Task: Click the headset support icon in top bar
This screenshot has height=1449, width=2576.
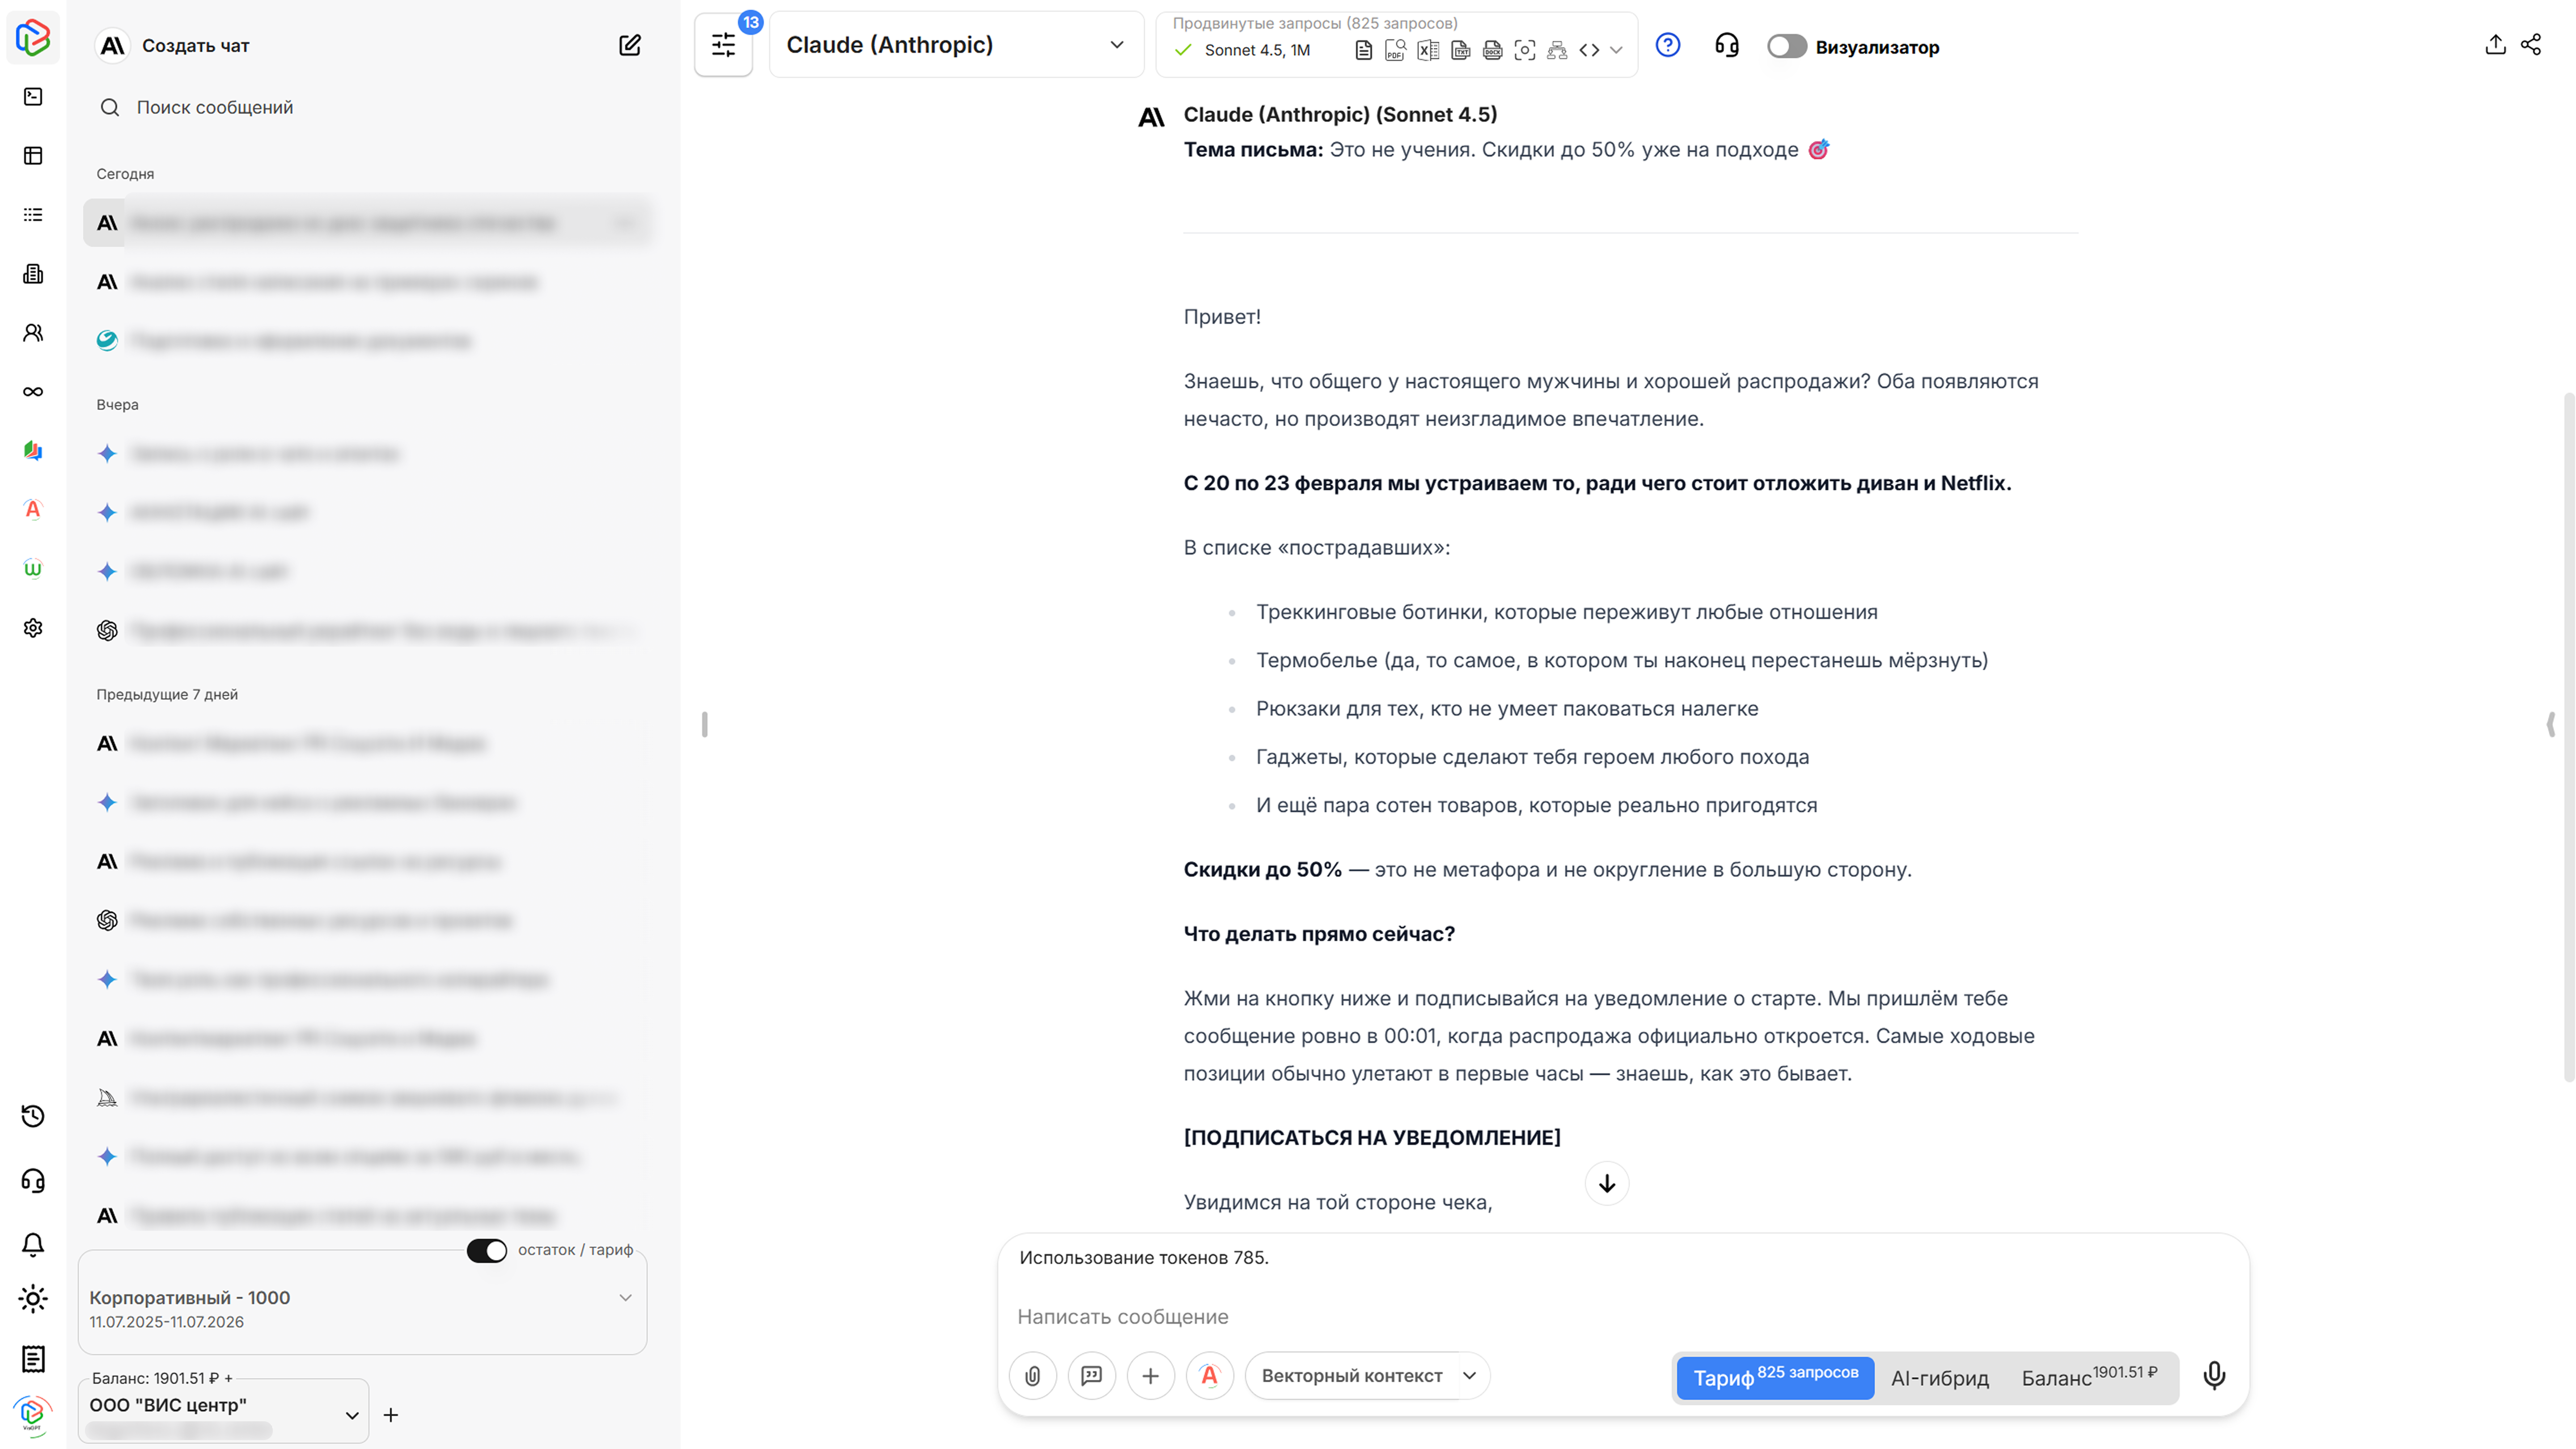Action: tap(1727, 45)
